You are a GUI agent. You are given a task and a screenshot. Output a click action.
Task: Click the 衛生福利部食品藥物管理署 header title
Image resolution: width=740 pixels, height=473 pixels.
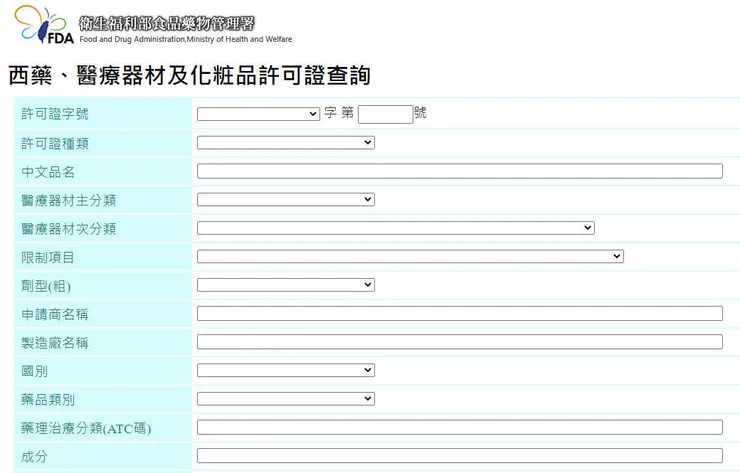pyautogui.click(x=167, y=23)
